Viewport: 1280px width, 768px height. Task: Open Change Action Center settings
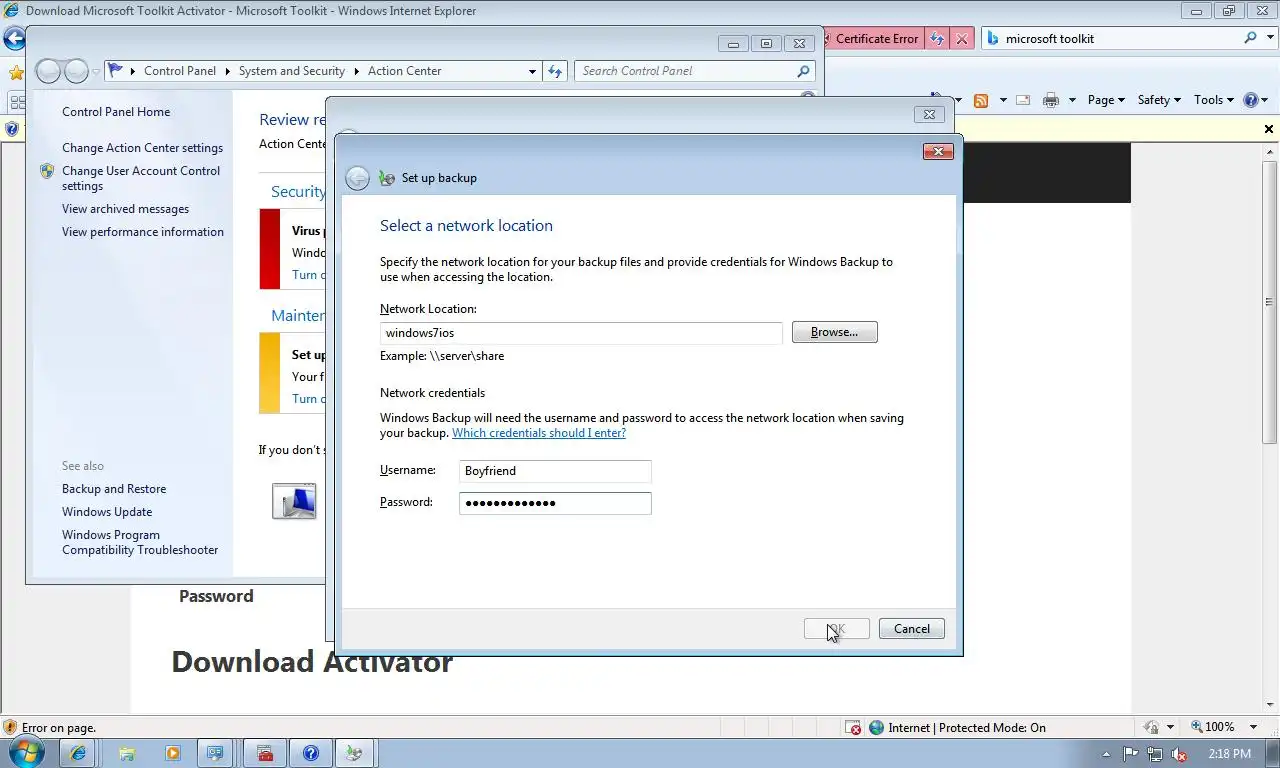click(x=142, y=148)
